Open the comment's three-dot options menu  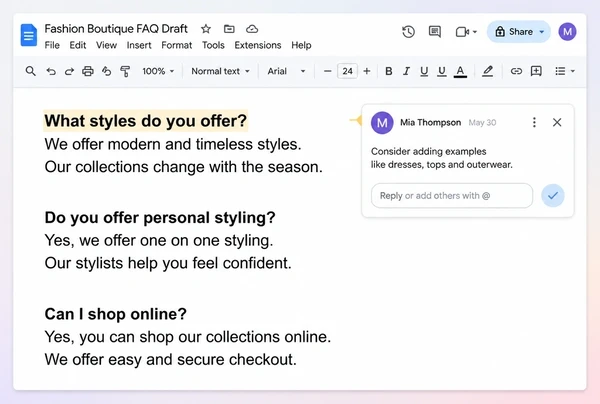point(534,122)
